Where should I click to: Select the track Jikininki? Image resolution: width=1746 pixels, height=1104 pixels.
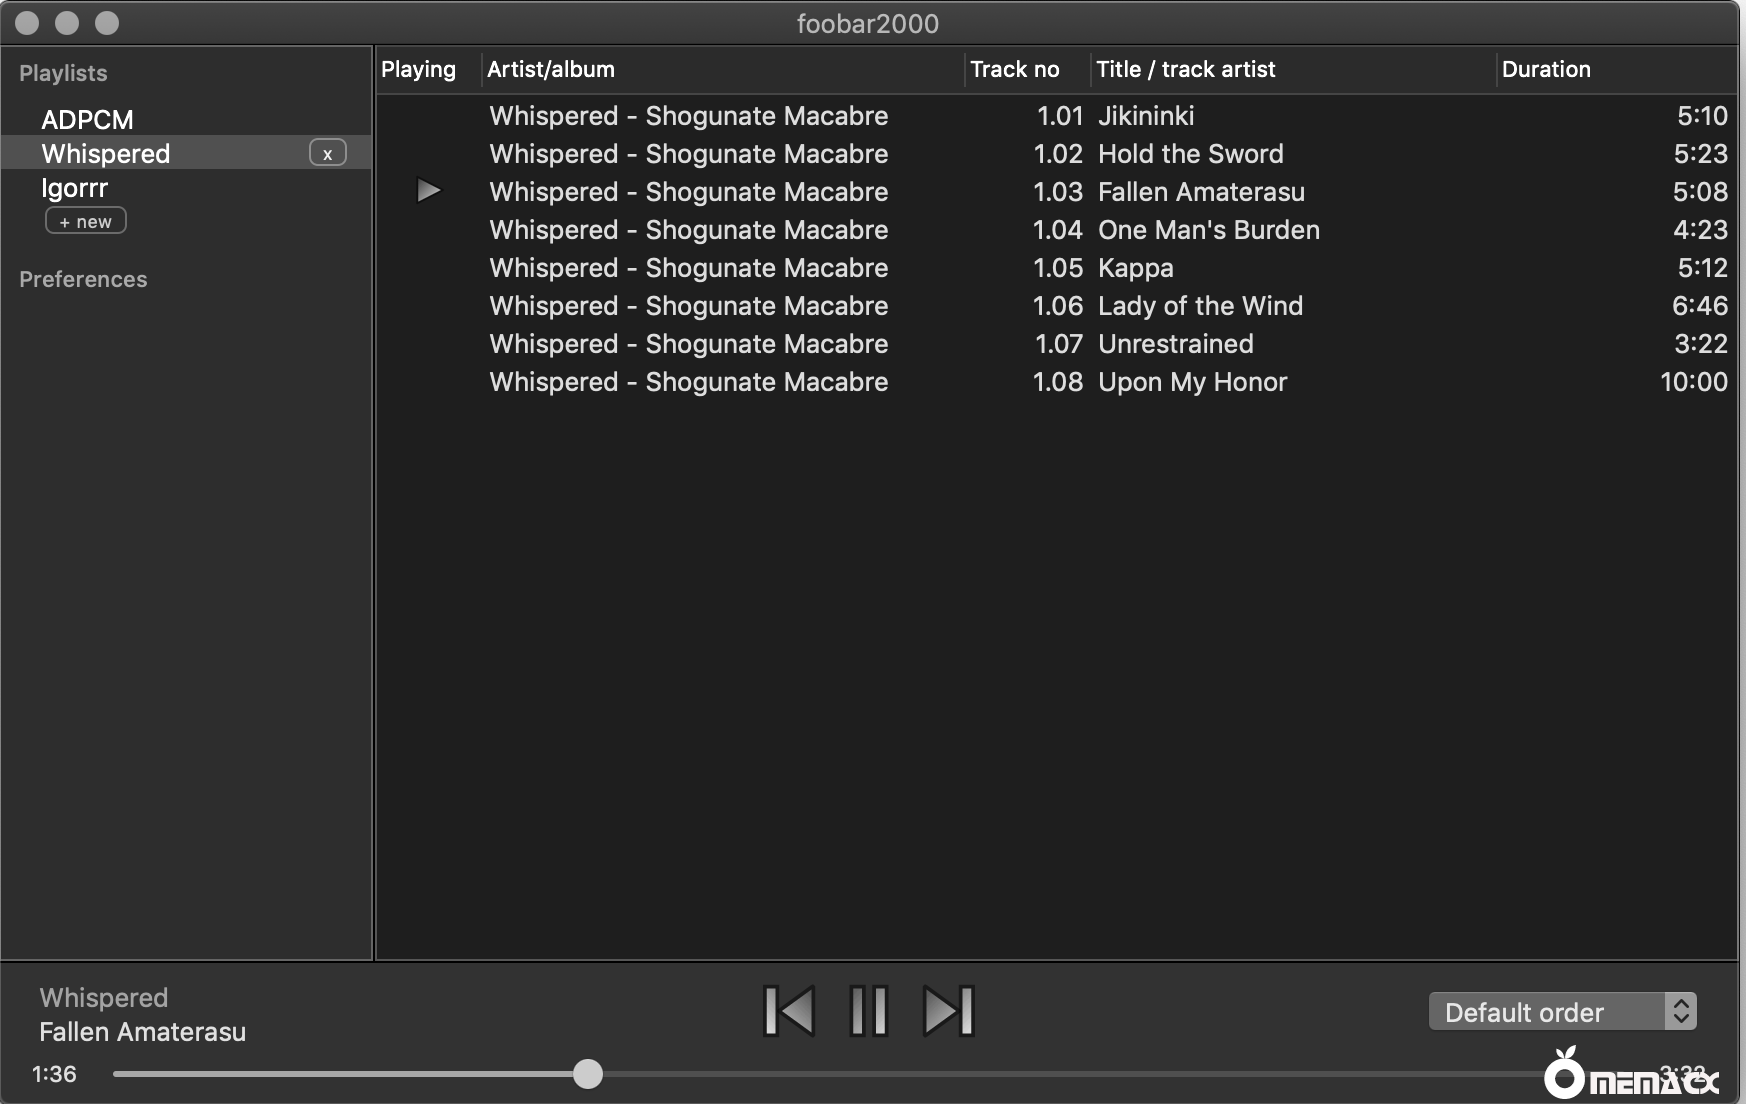click(x=1146, y=116)
